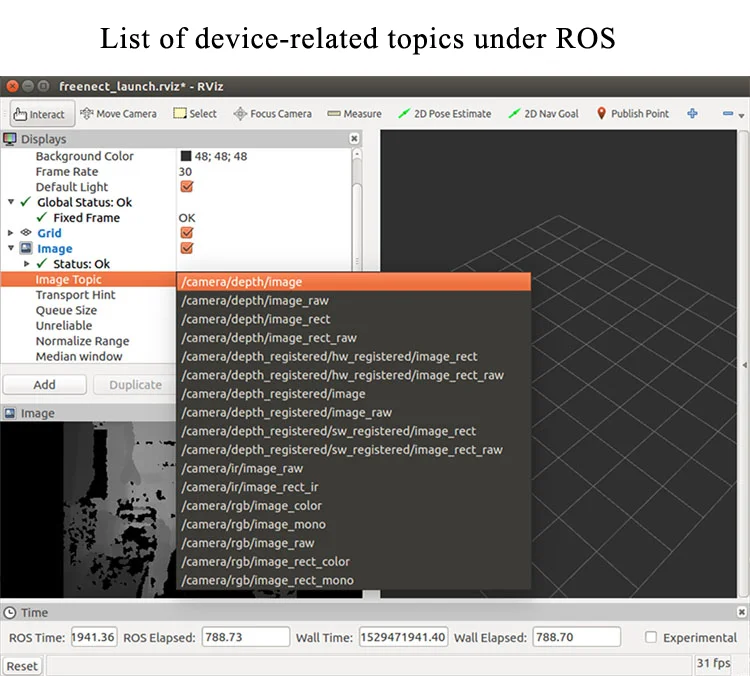Click the Duplicate button
Image resolution: width=750 pixels, height=676 pixels.
tap(135, 385)
